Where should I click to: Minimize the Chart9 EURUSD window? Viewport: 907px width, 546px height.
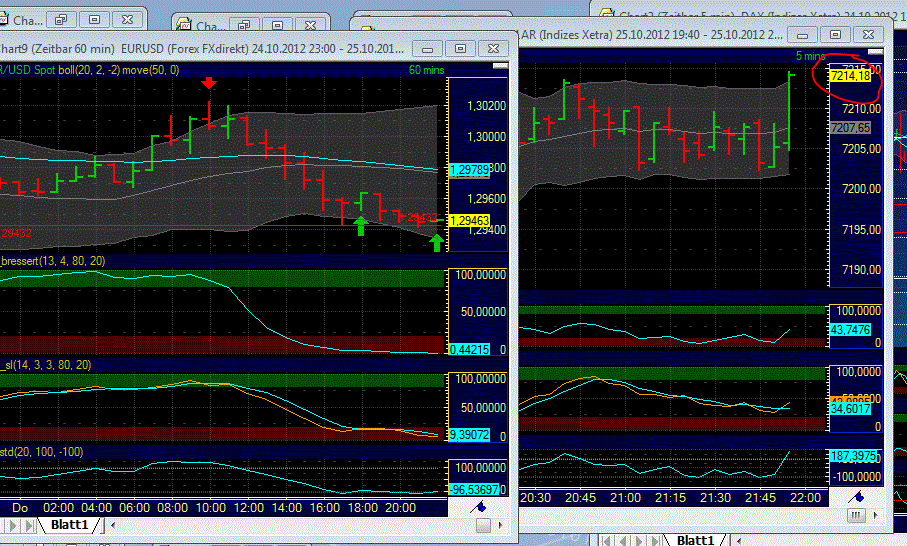click(x=427, y=49)
